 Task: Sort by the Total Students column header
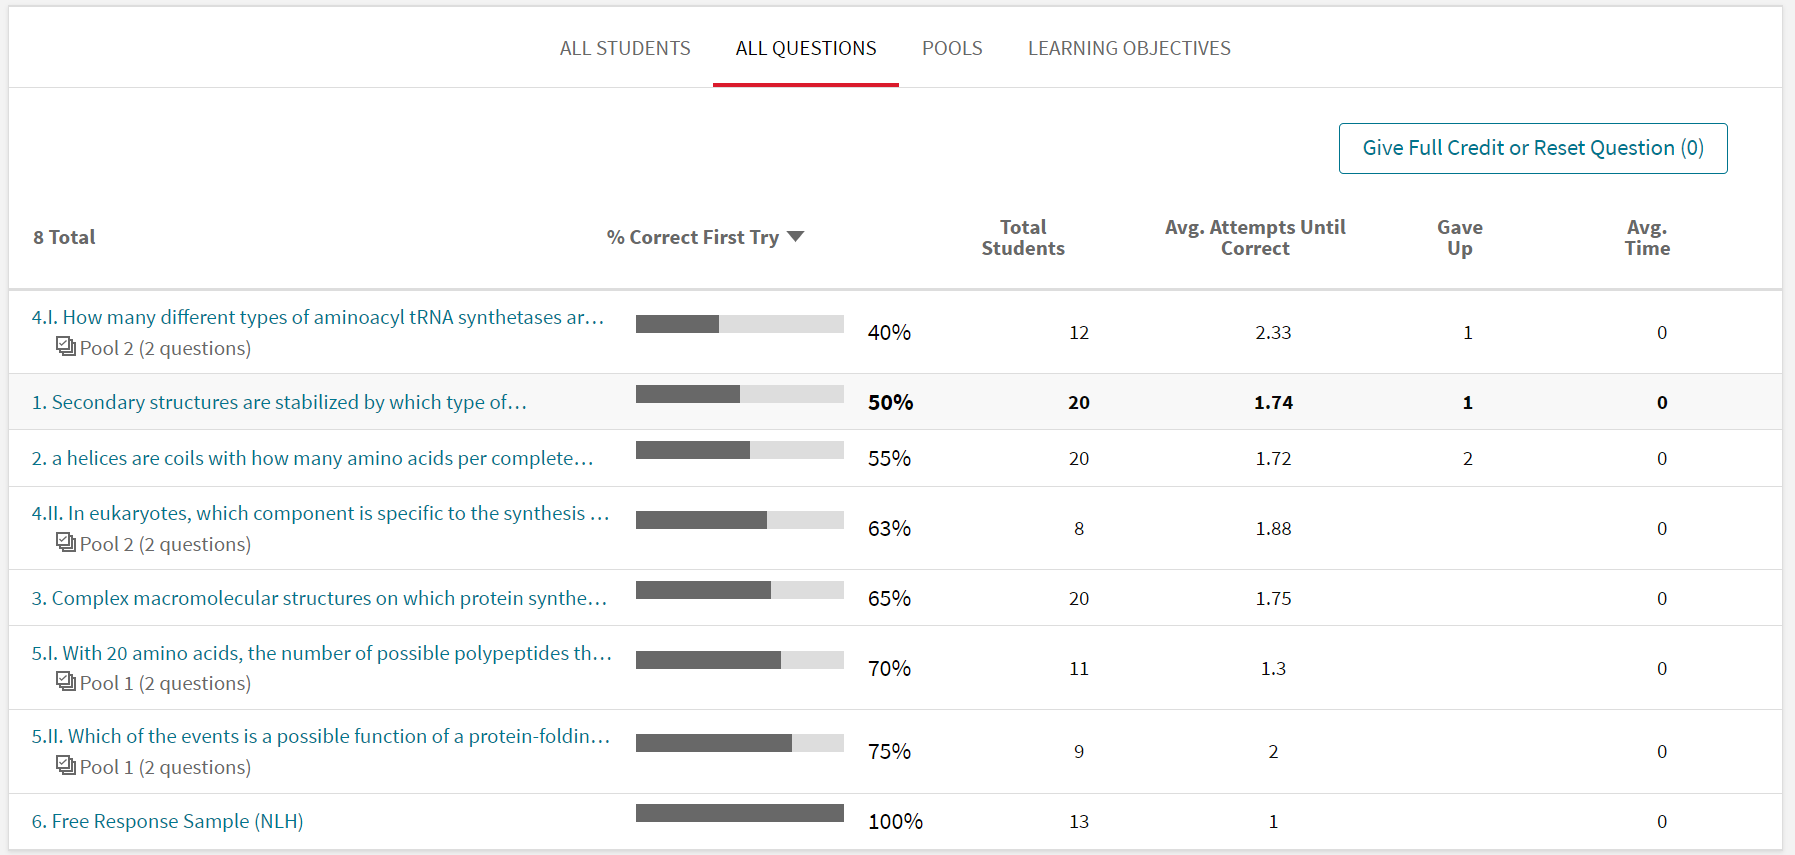(1023, 237)
